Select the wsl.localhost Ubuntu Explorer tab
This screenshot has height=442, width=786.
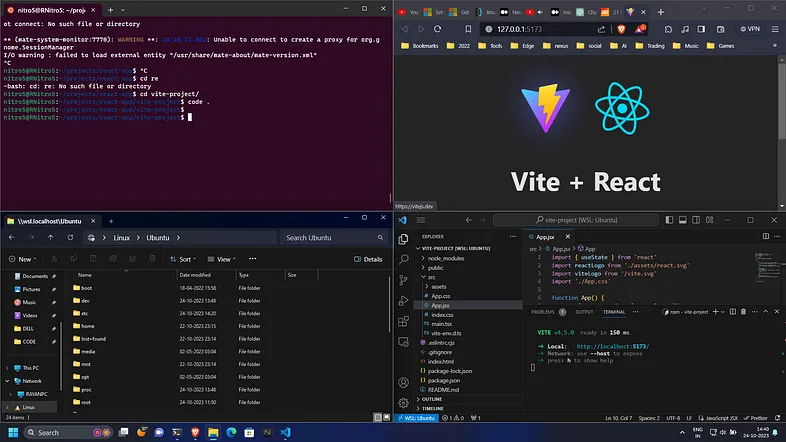(49, 221)
